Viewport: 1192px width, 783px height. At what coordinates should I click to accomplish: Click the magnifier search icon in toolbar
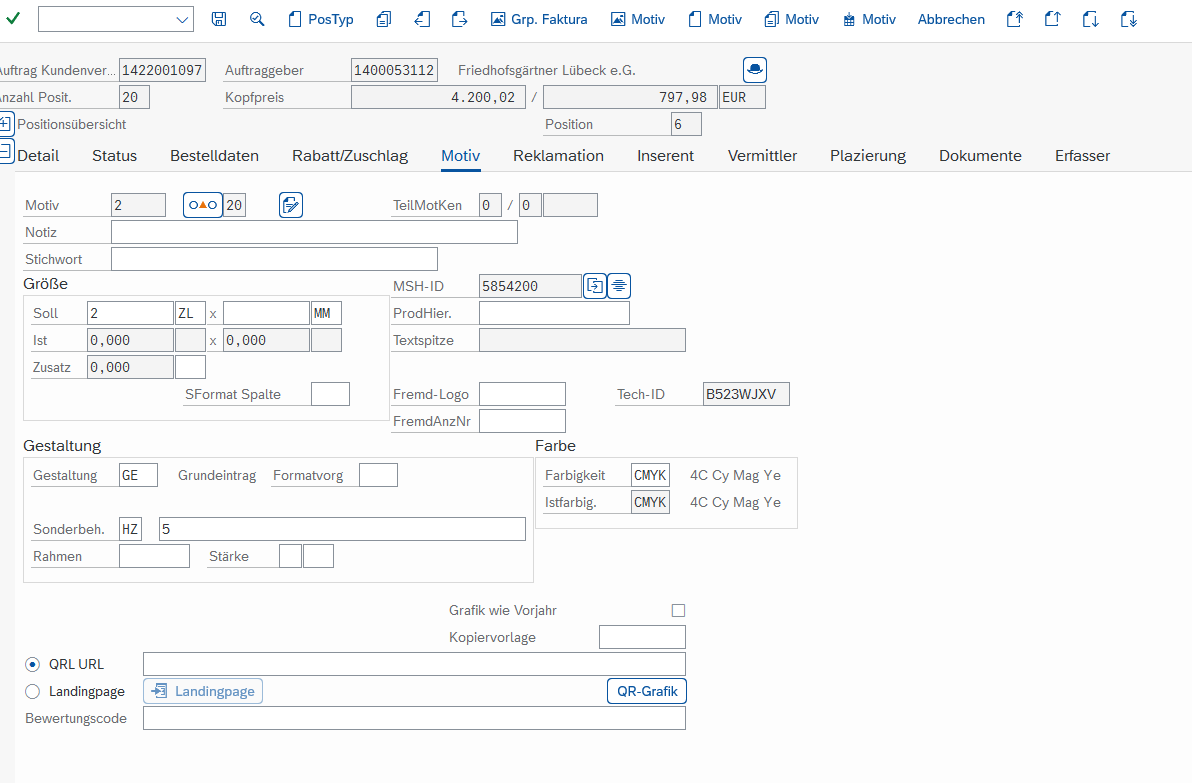[257, 19]
